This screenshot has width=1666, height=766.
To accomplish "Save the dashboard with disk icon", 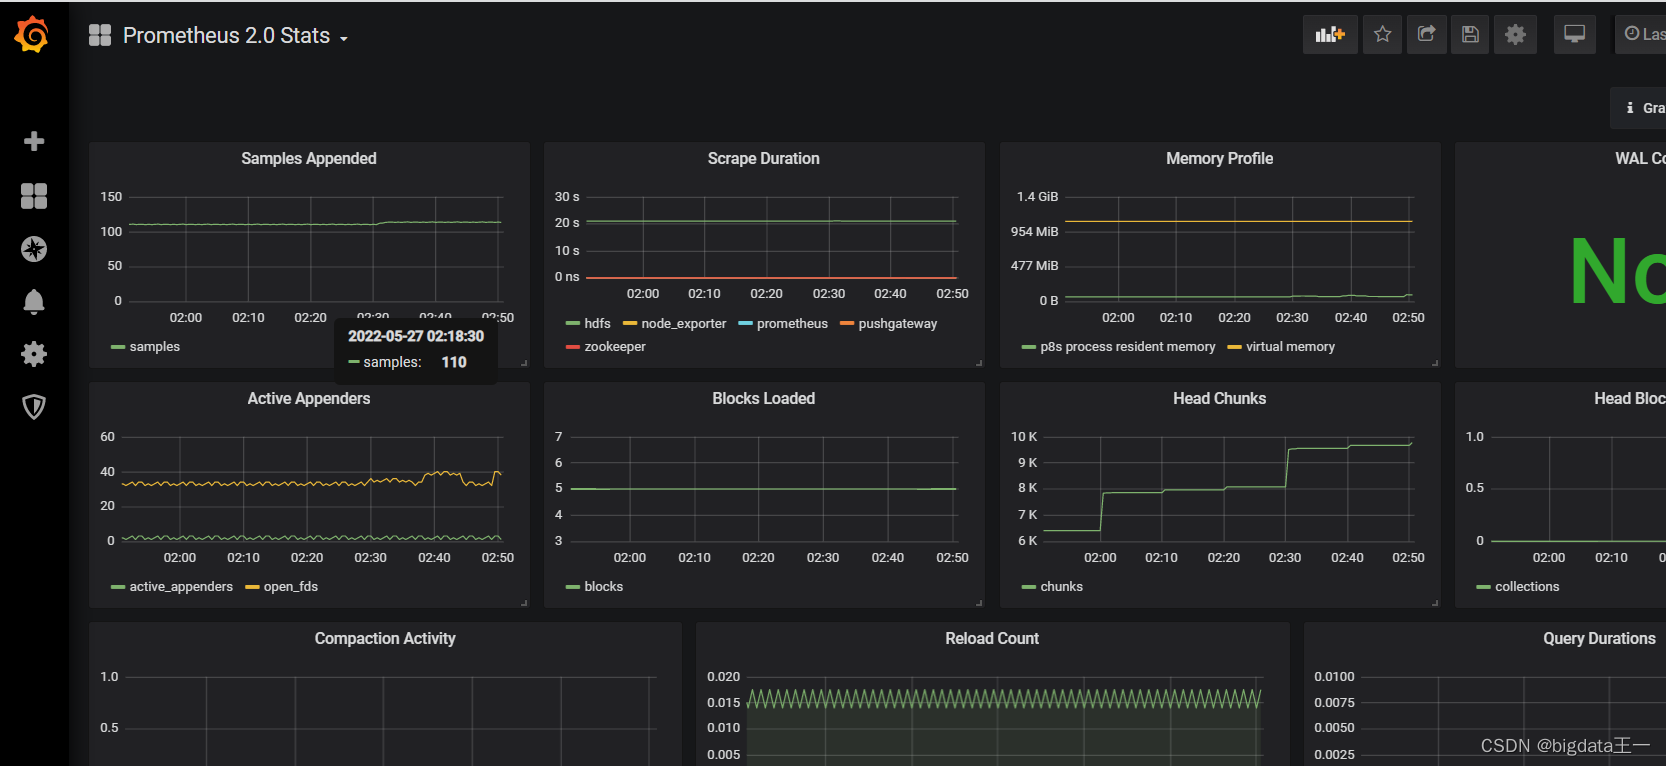I will coord(1470,35).
